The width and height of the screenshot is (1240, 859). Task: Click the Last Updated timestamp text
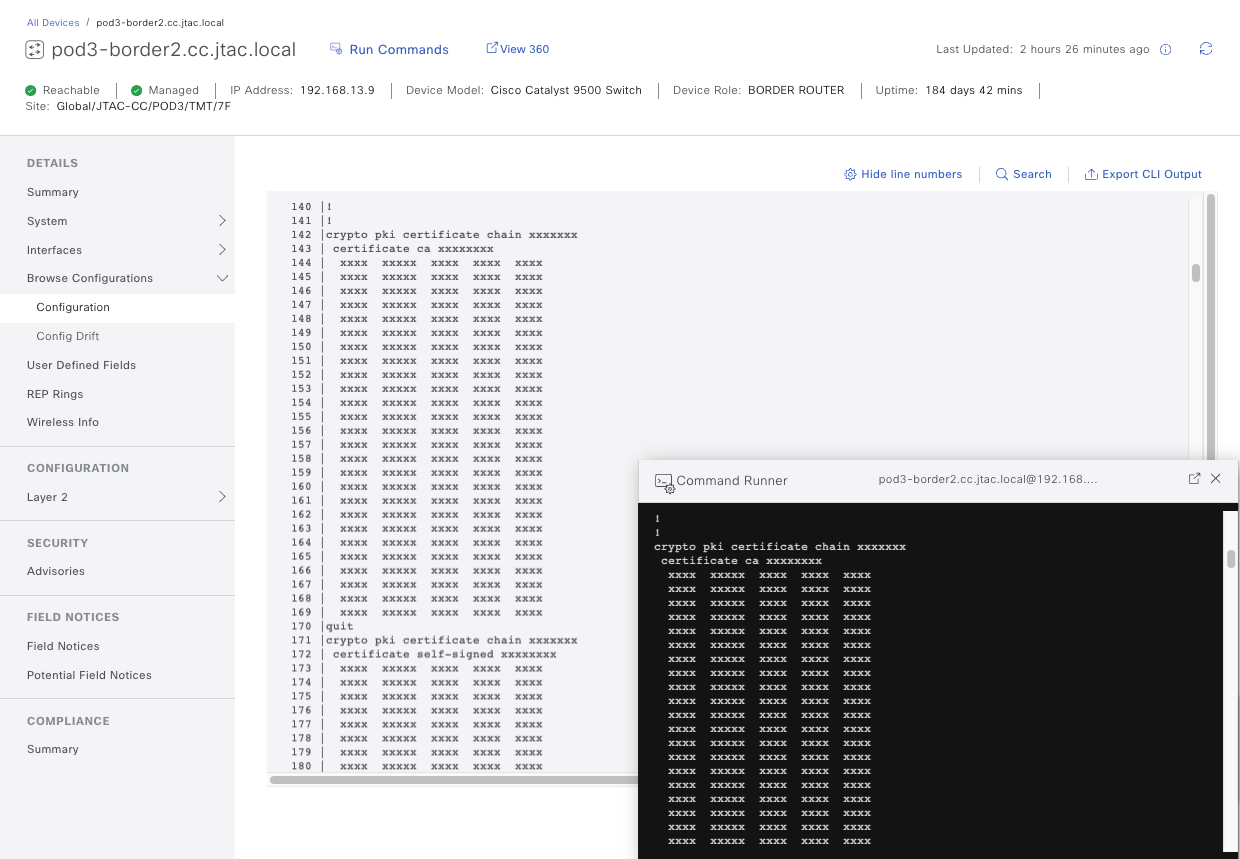1084,49
